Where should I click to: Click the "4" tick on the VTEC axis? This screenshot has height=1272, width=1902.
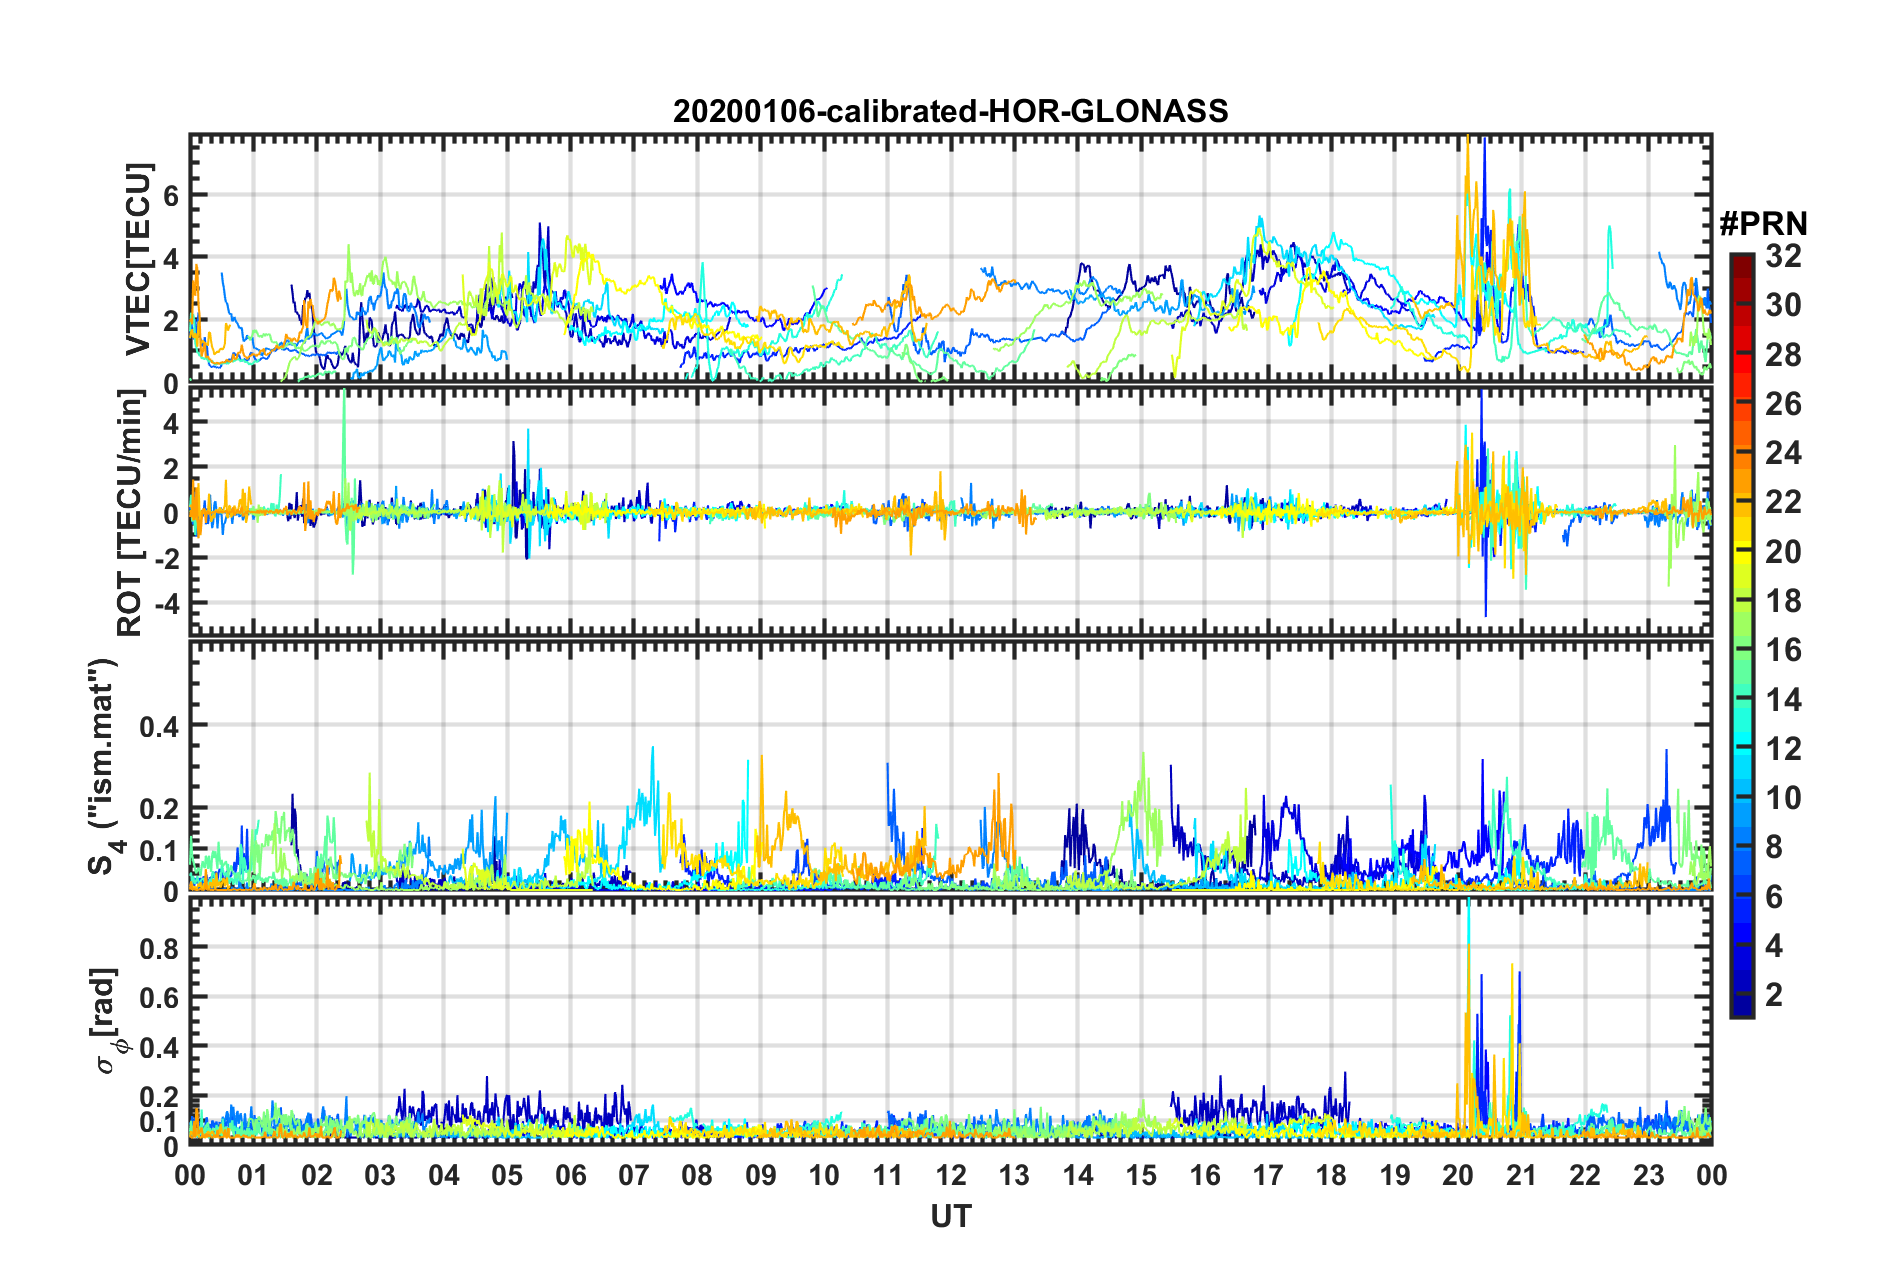[170, 259]
